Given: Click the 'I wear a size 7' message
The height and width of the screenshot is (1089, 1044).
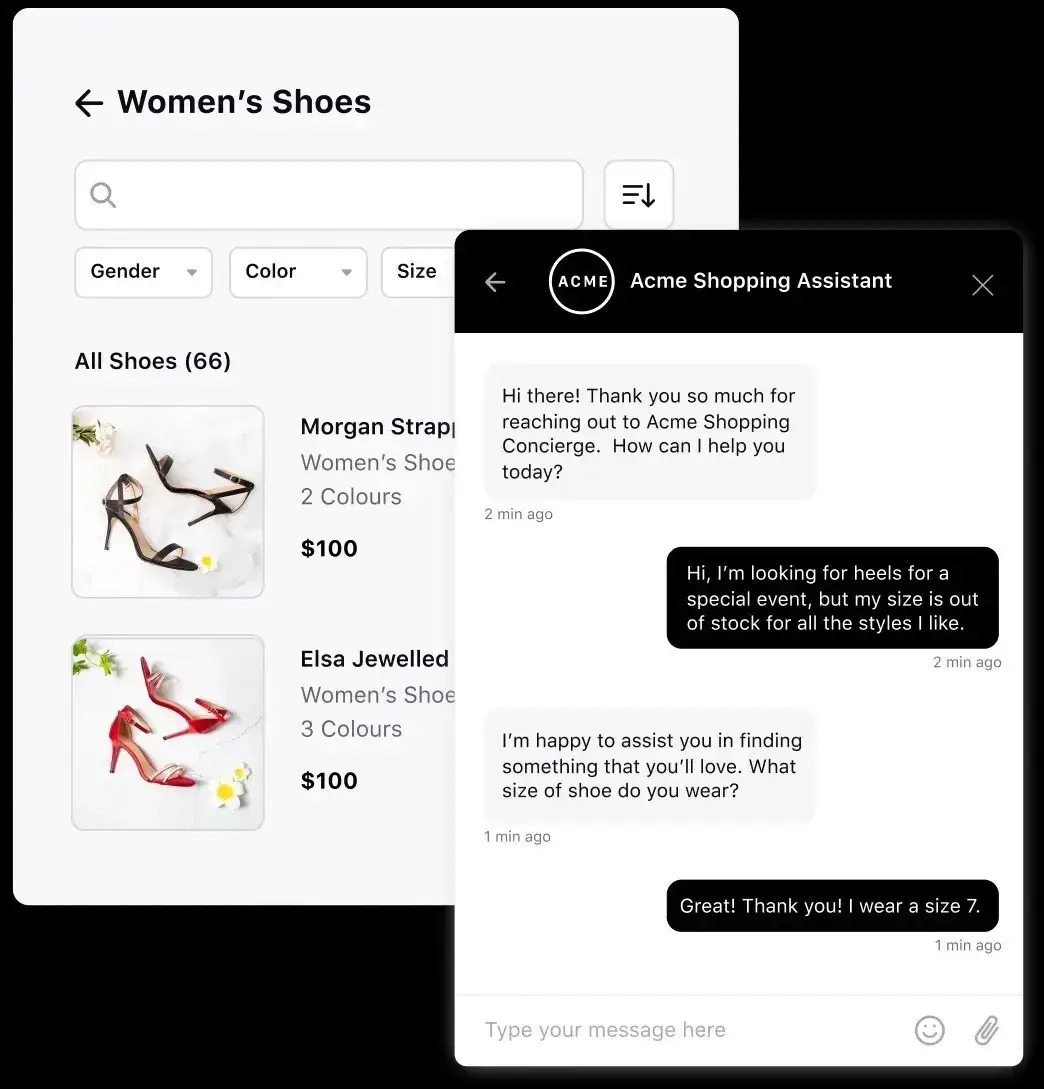Looking at the screenshot, I should (x=832, y=906).
